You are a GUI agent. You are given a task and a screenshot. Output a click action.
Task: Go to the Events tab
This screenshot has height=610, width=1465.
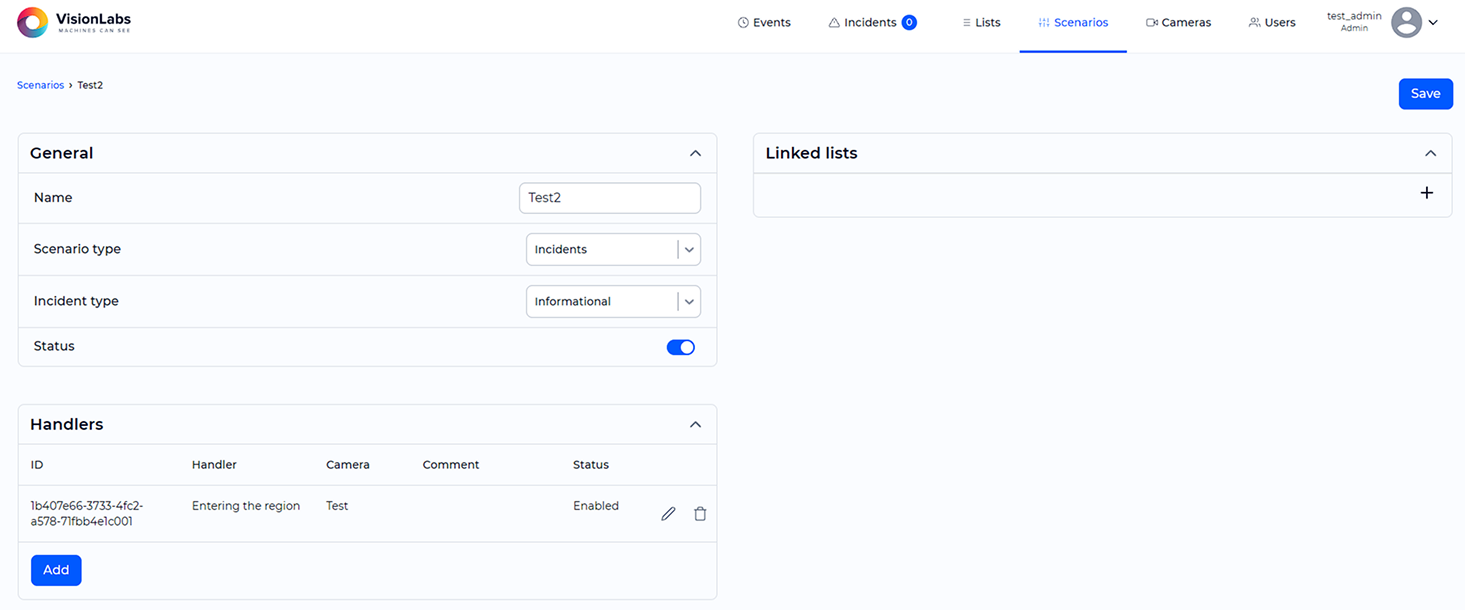tap(764, 23)
